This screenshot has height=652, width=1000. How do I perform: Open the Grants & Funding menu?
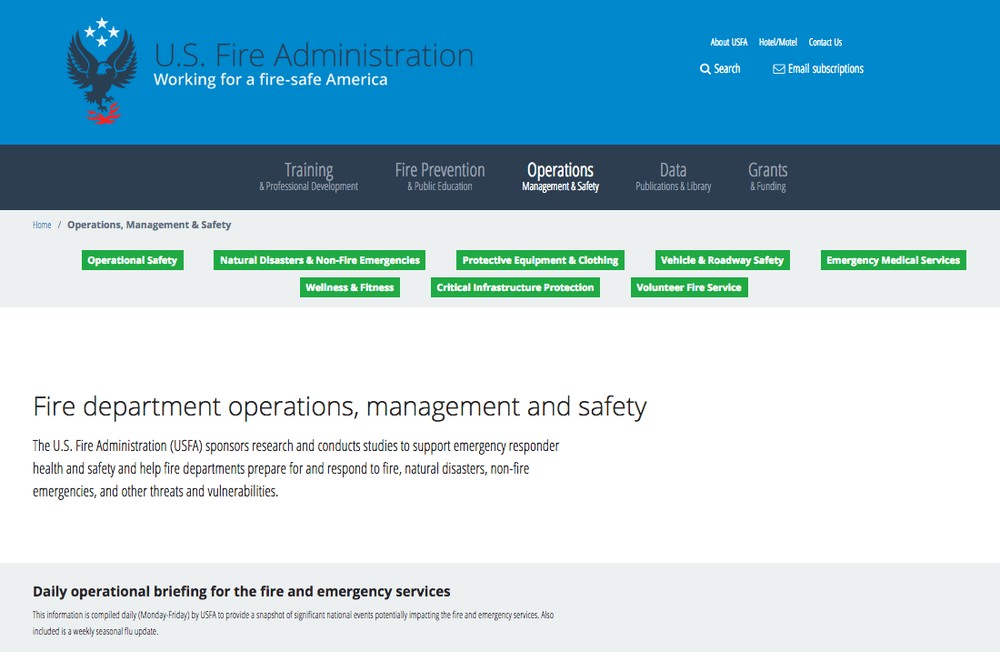pos(767,177)
